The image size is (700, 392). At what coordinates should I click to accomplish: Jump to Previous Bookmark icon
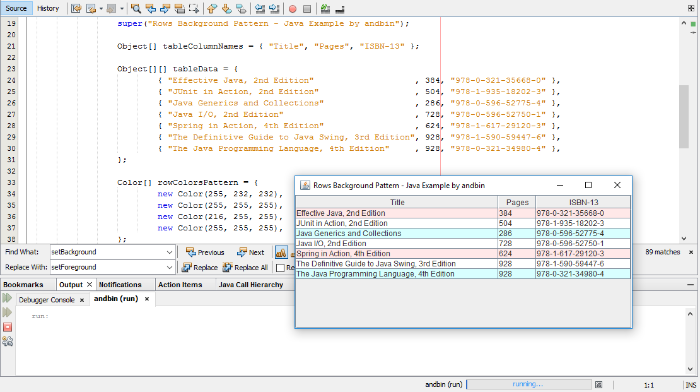212,8
